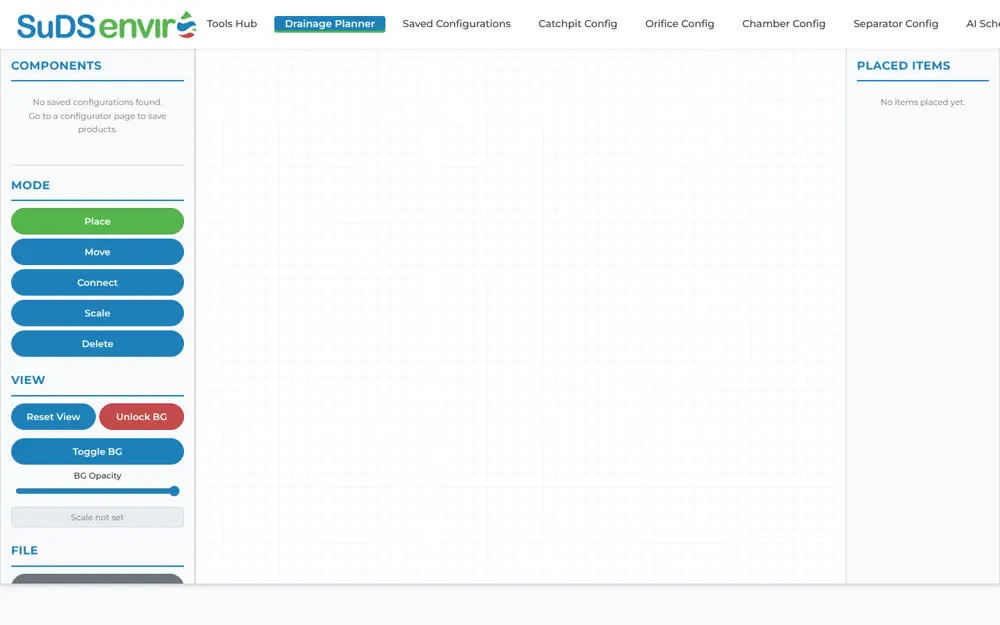Click the BG Opacity slider handle
Viewport: 1000px width, 625px height.
click(x=174, y=491)
